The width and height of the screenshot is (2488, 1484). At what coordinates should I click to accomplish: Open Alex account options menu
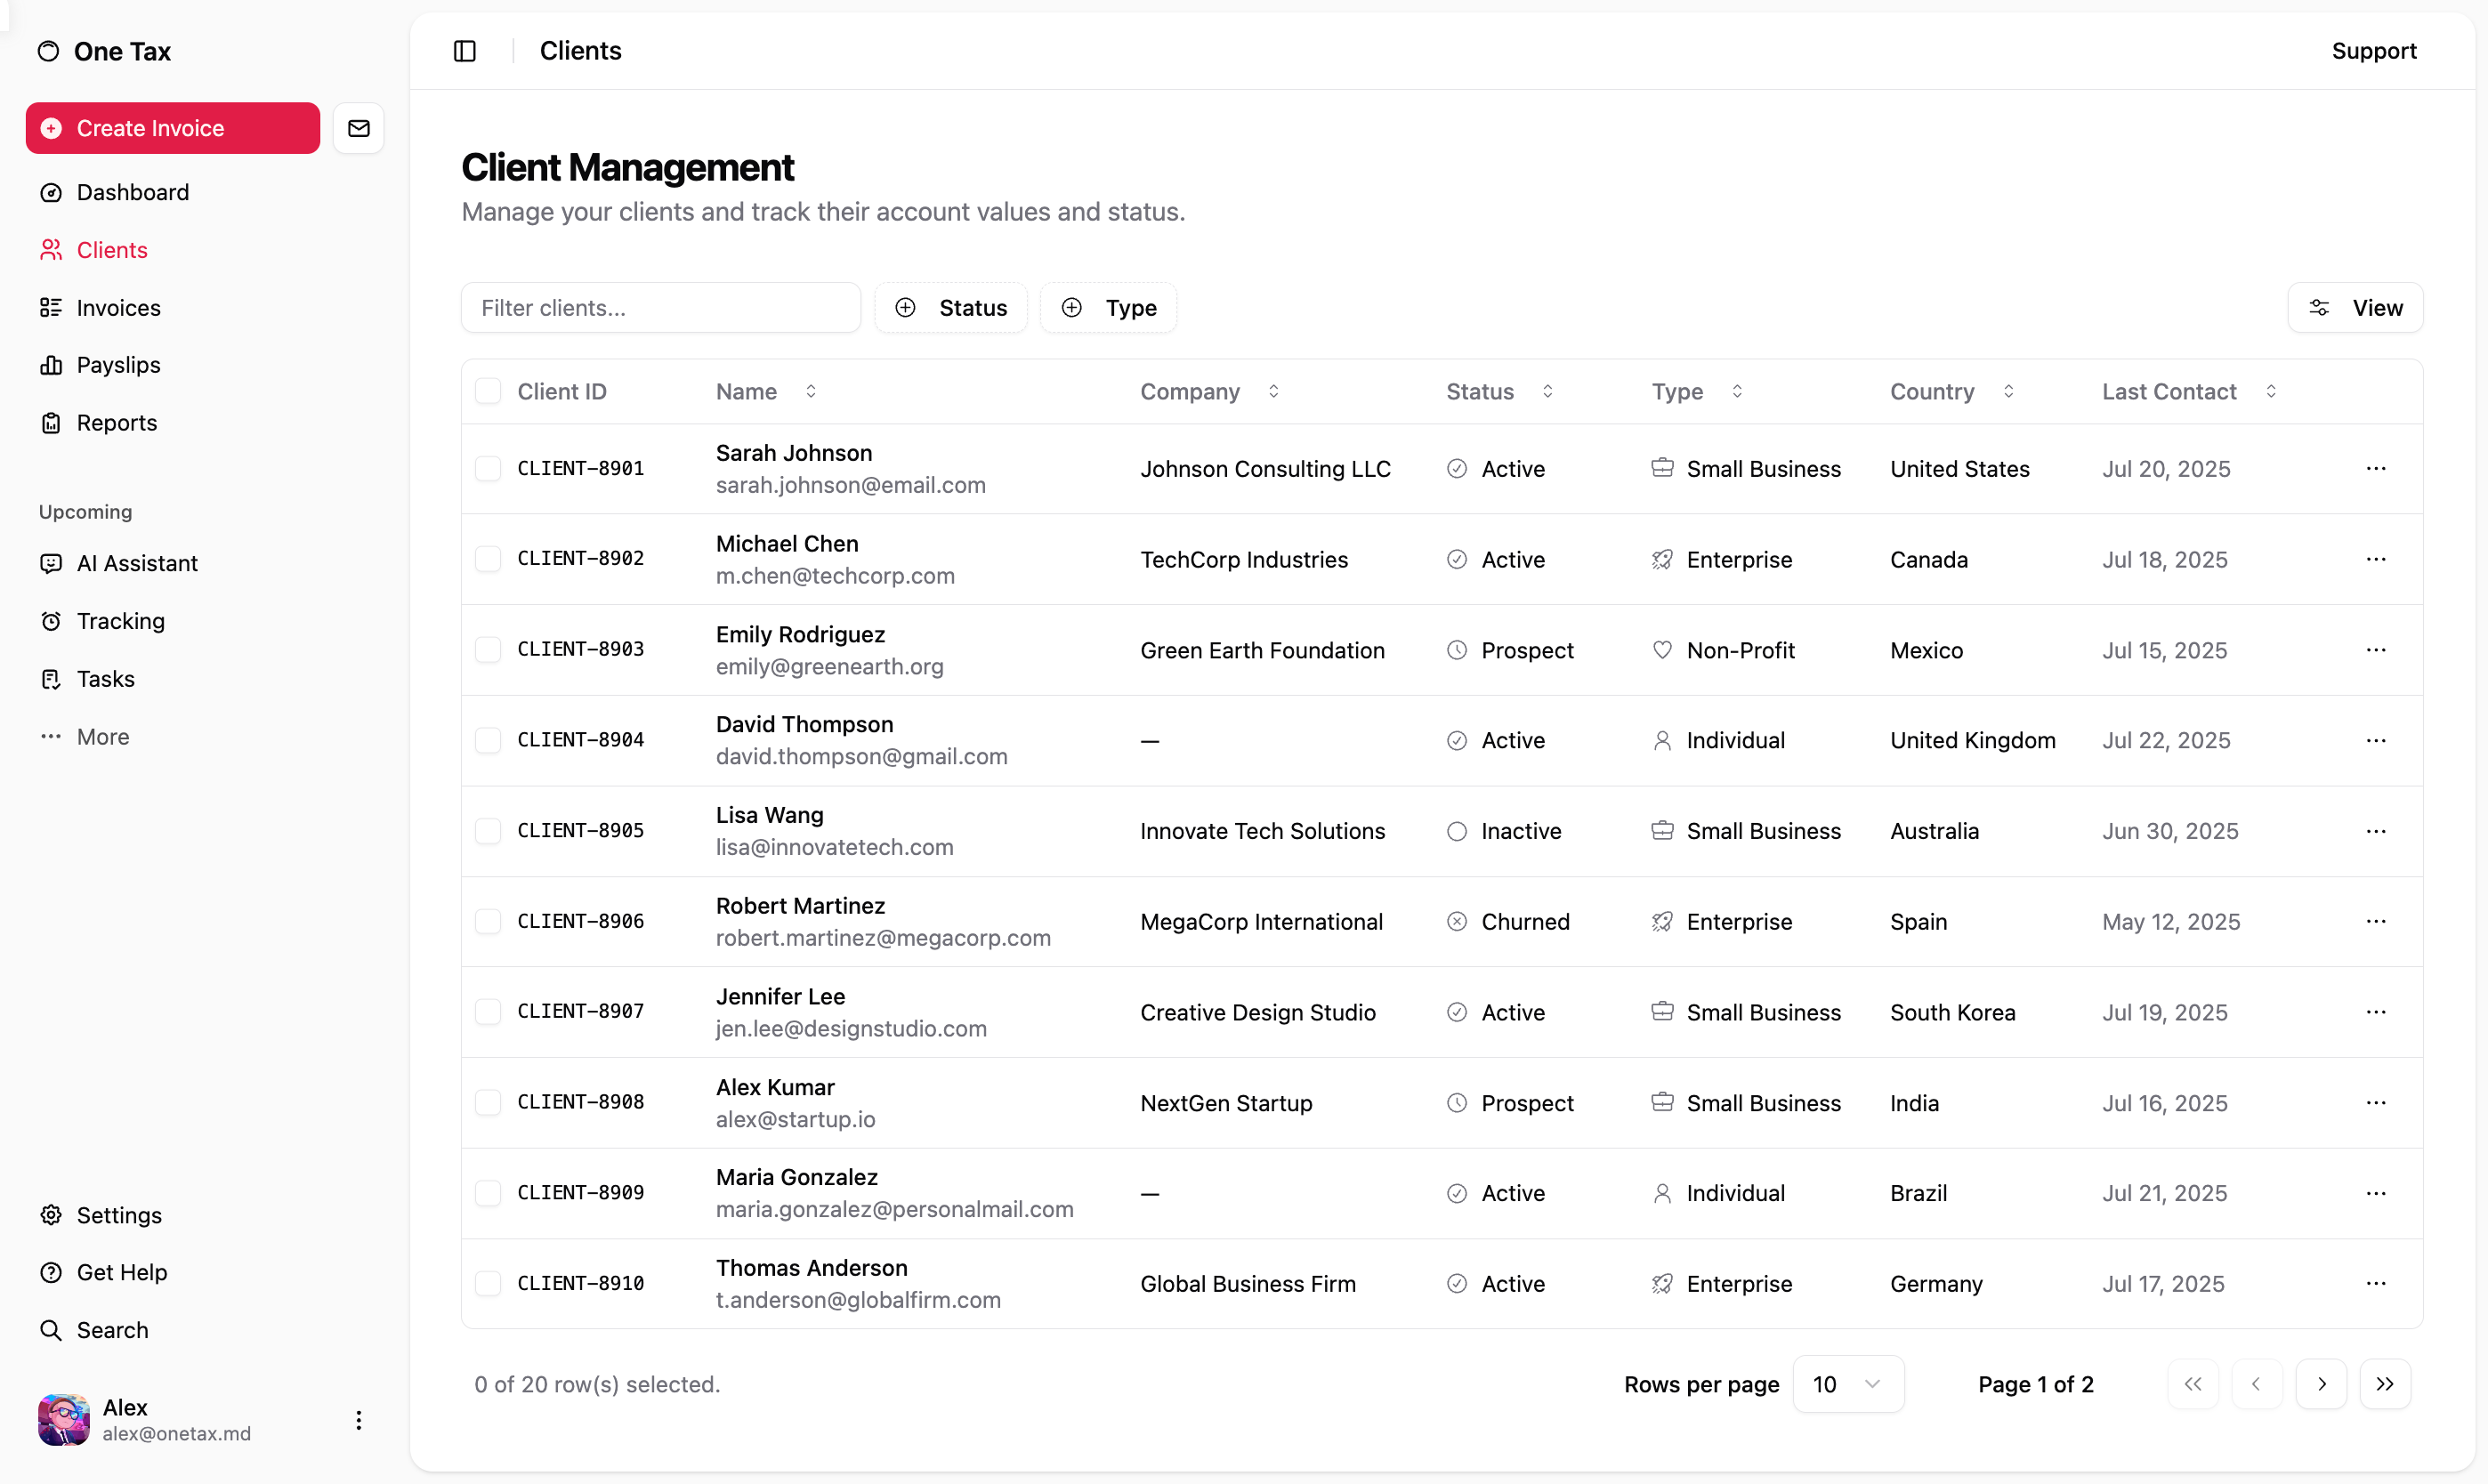point(359,1420)
